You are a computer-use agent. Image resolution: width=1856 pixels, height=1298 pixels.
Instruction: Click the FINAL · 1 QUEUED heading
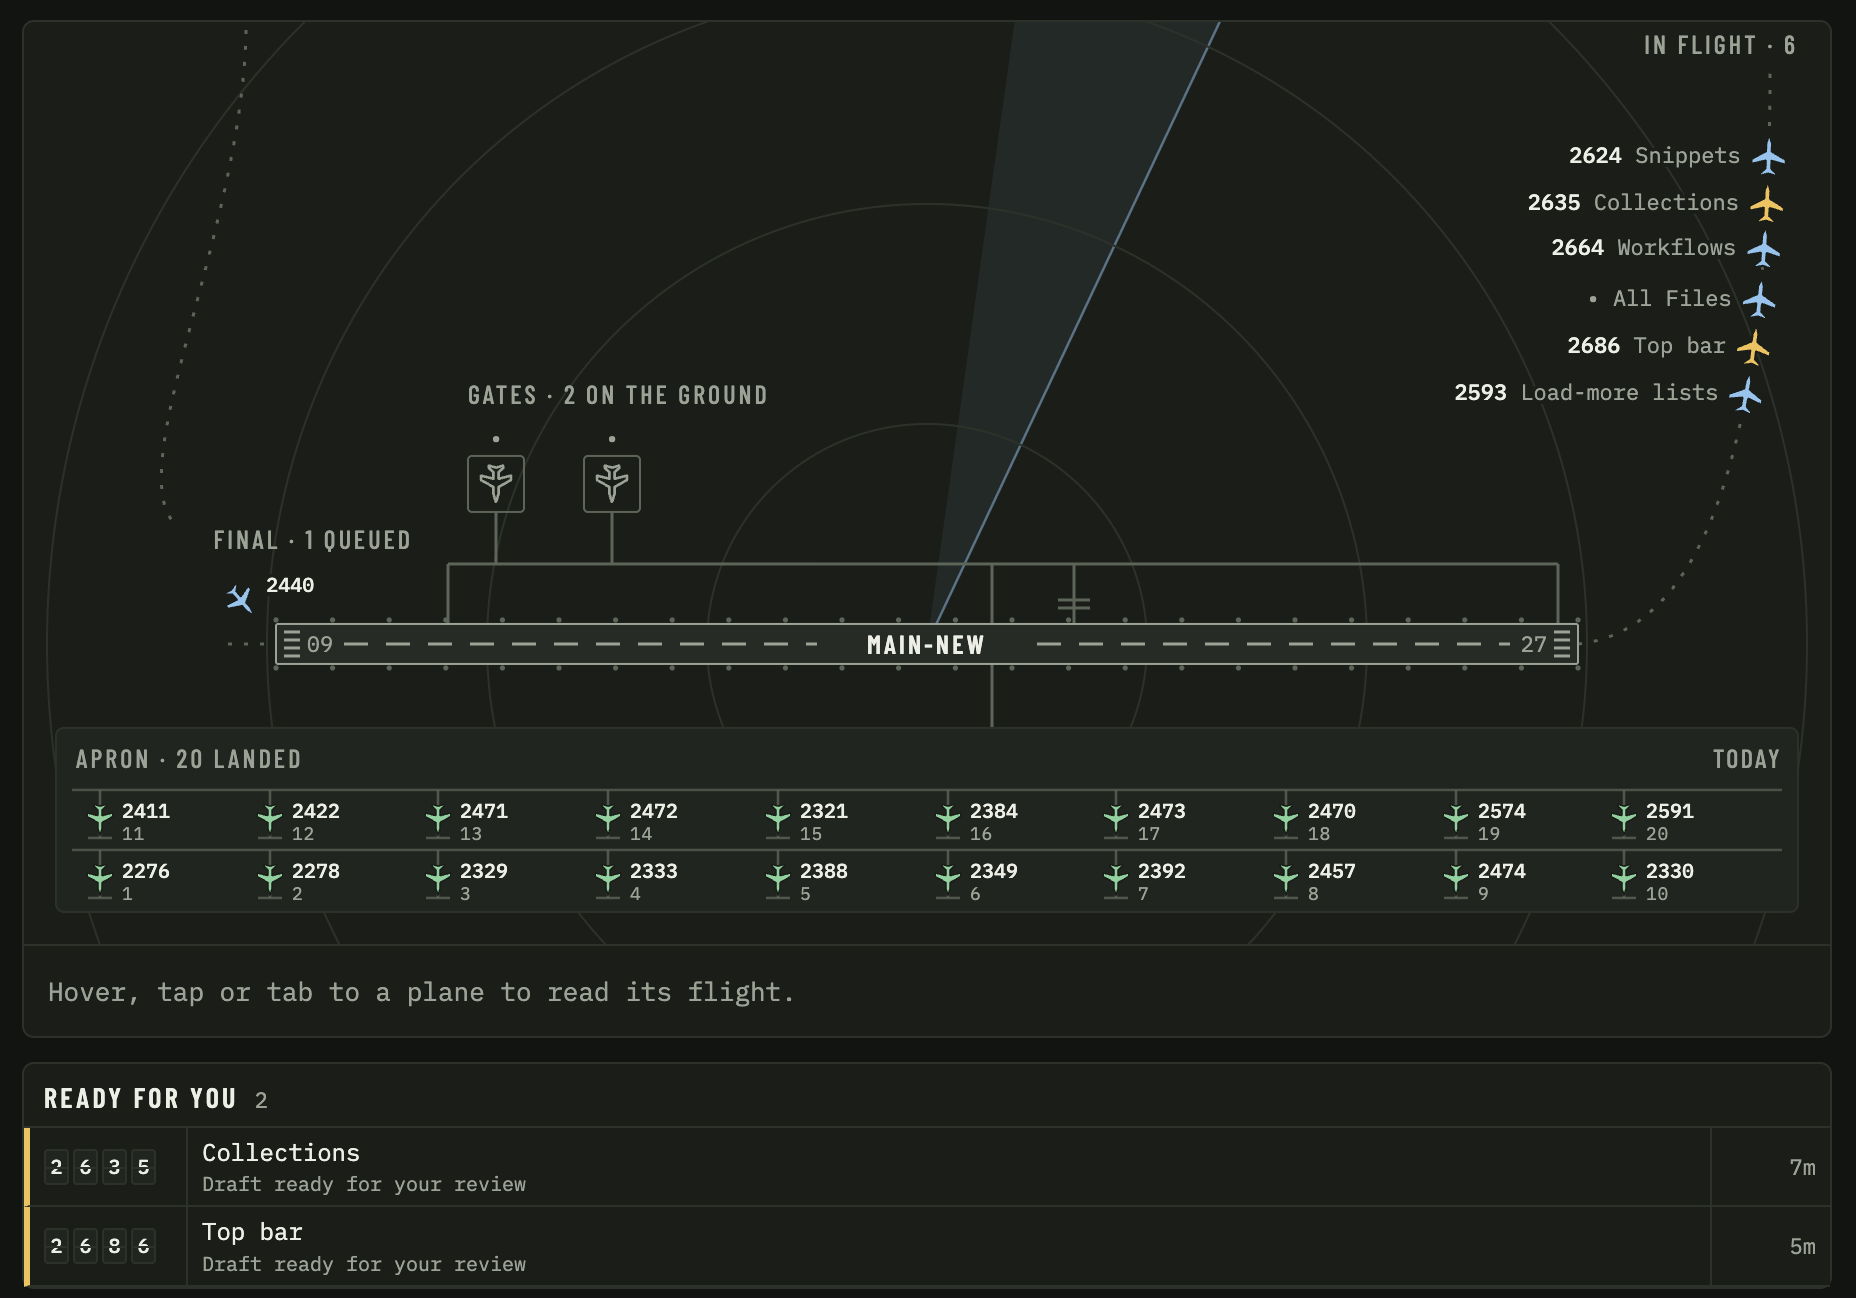coord(312,541)
